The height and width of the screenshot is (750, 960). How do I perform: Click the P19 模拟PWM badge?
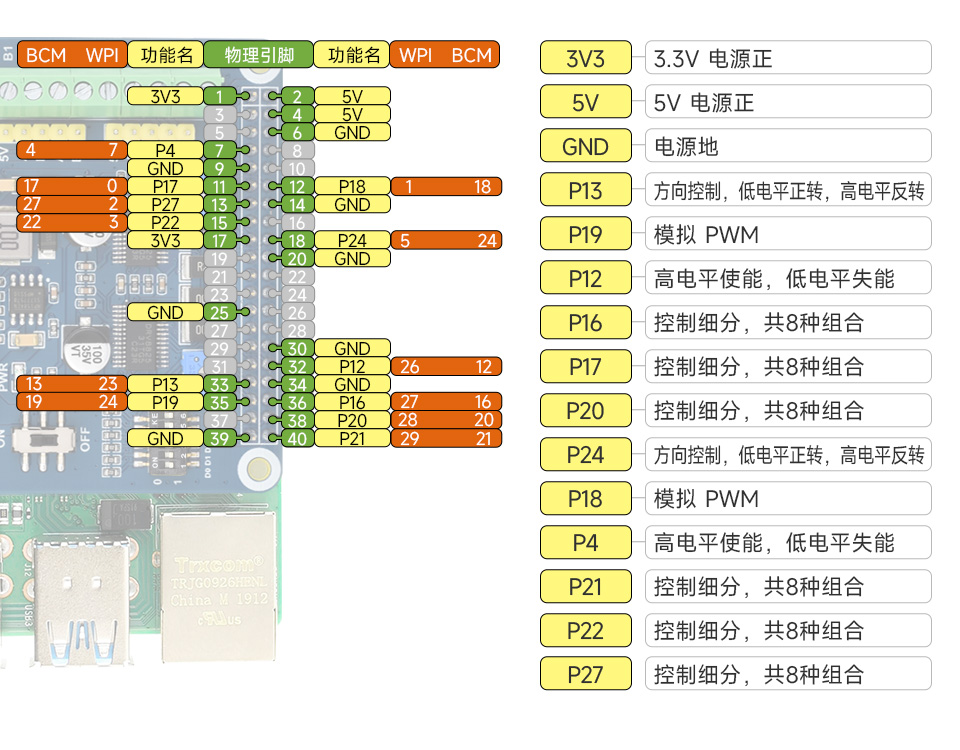coord(585,233)
